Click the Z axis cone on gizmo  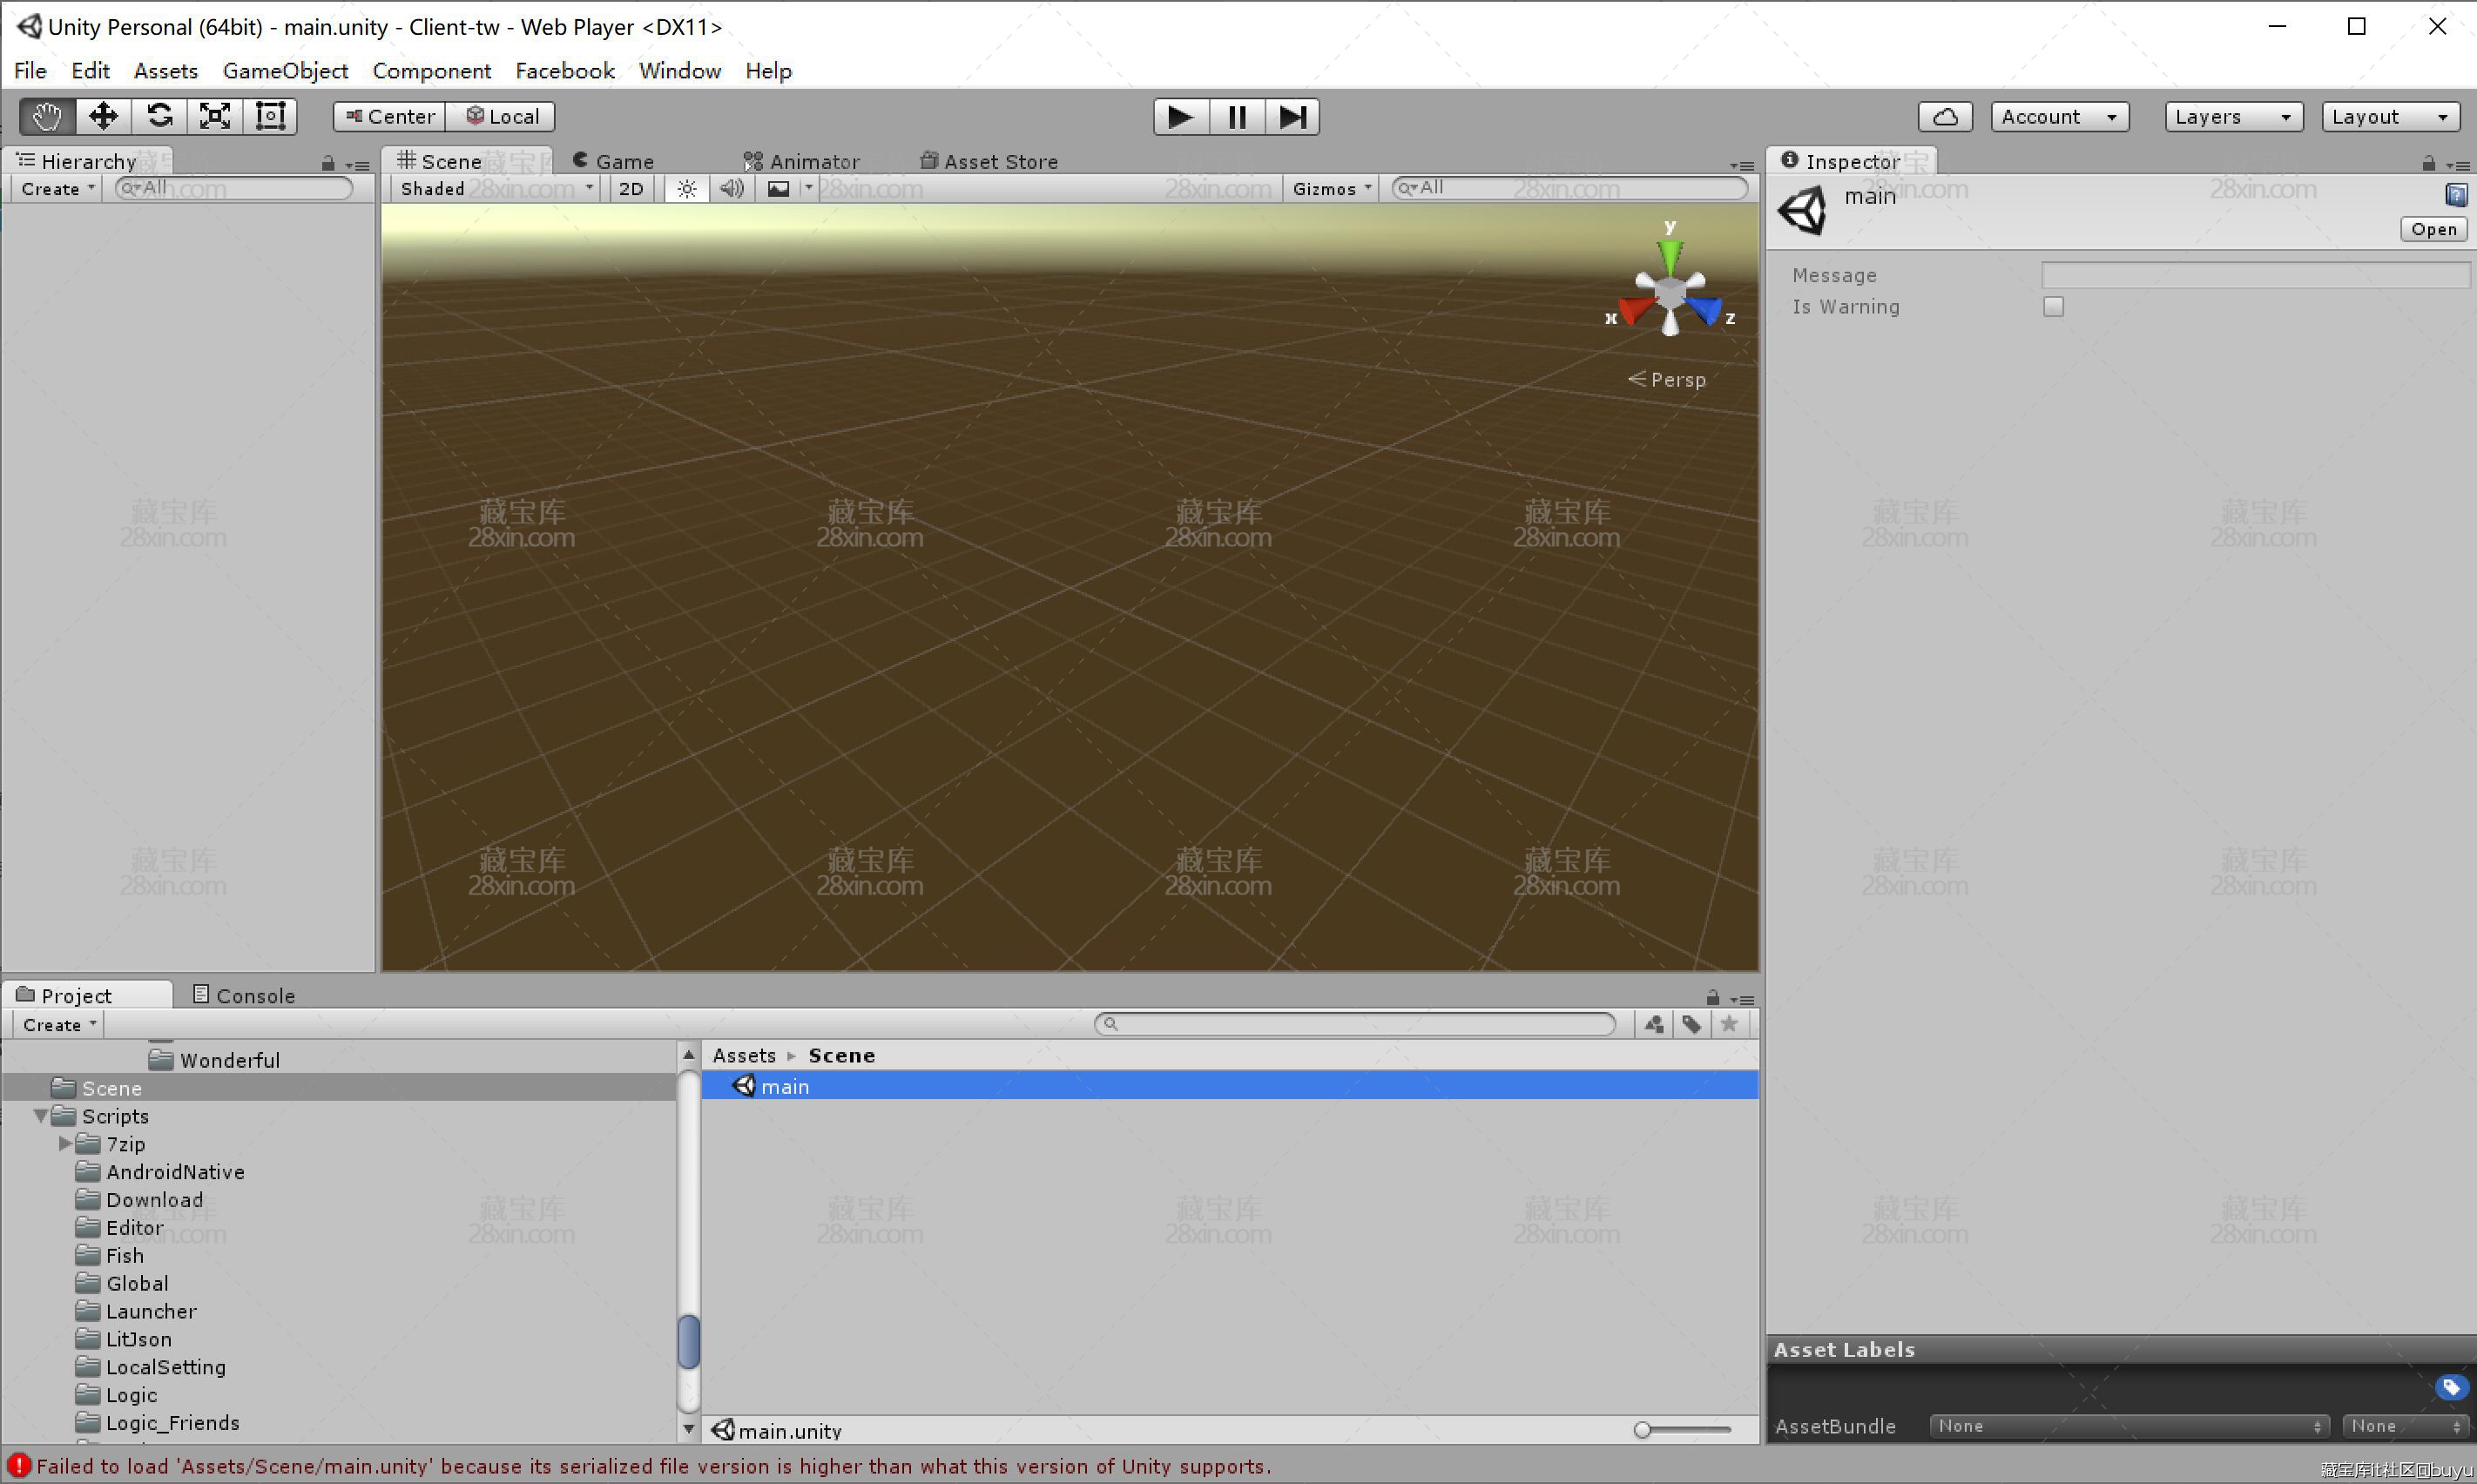click(1706, 311)
